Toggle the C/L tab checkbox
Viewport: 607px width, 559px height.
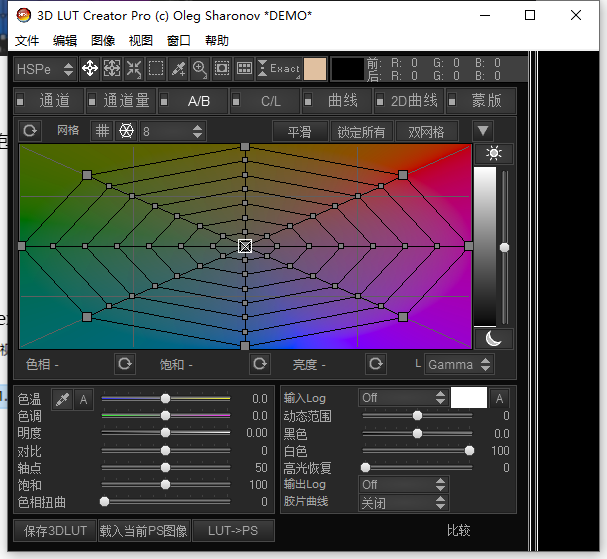pyautogui.click(x=236, y=101)
